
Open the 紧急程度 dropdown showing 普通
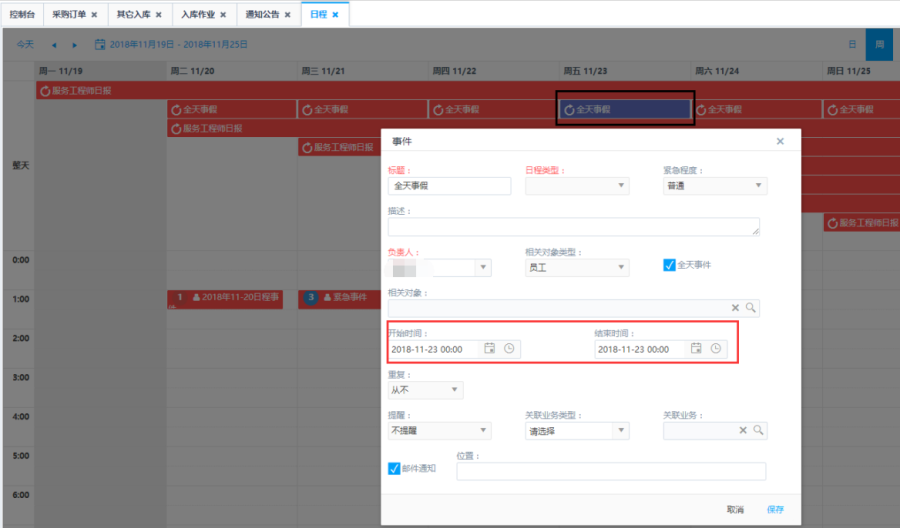pyautogui.click(x=759, y=185)
